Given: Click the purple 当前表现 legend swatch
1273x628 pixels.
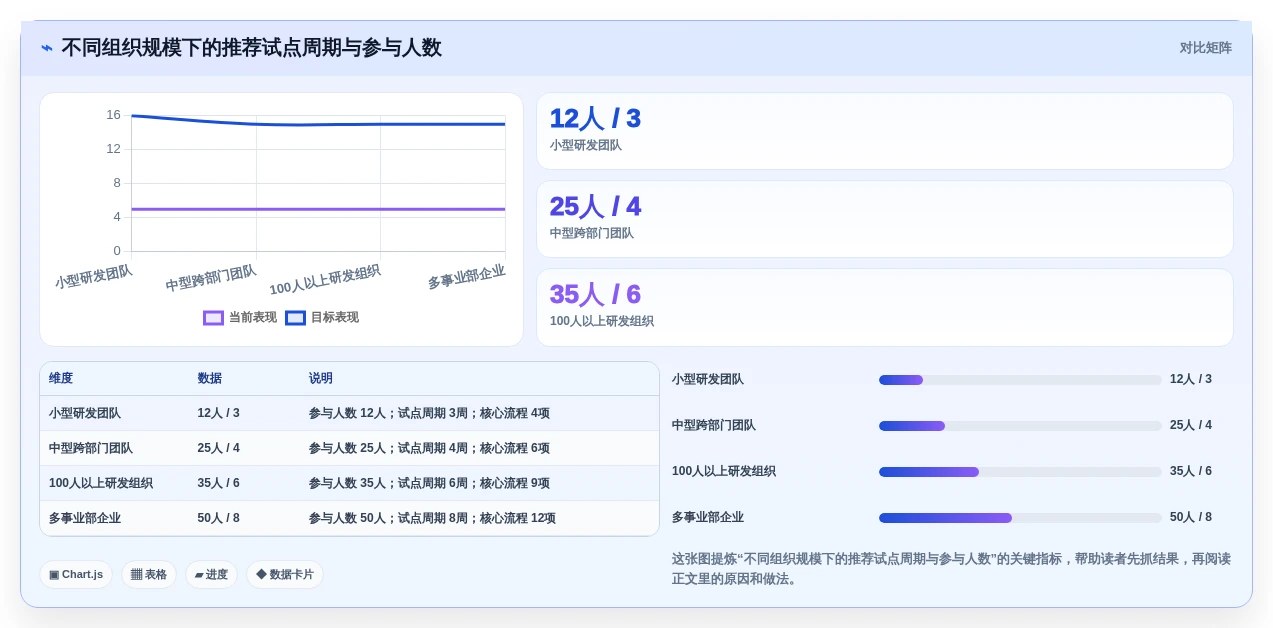Looking at the screenshot, I should click(213, 318).
